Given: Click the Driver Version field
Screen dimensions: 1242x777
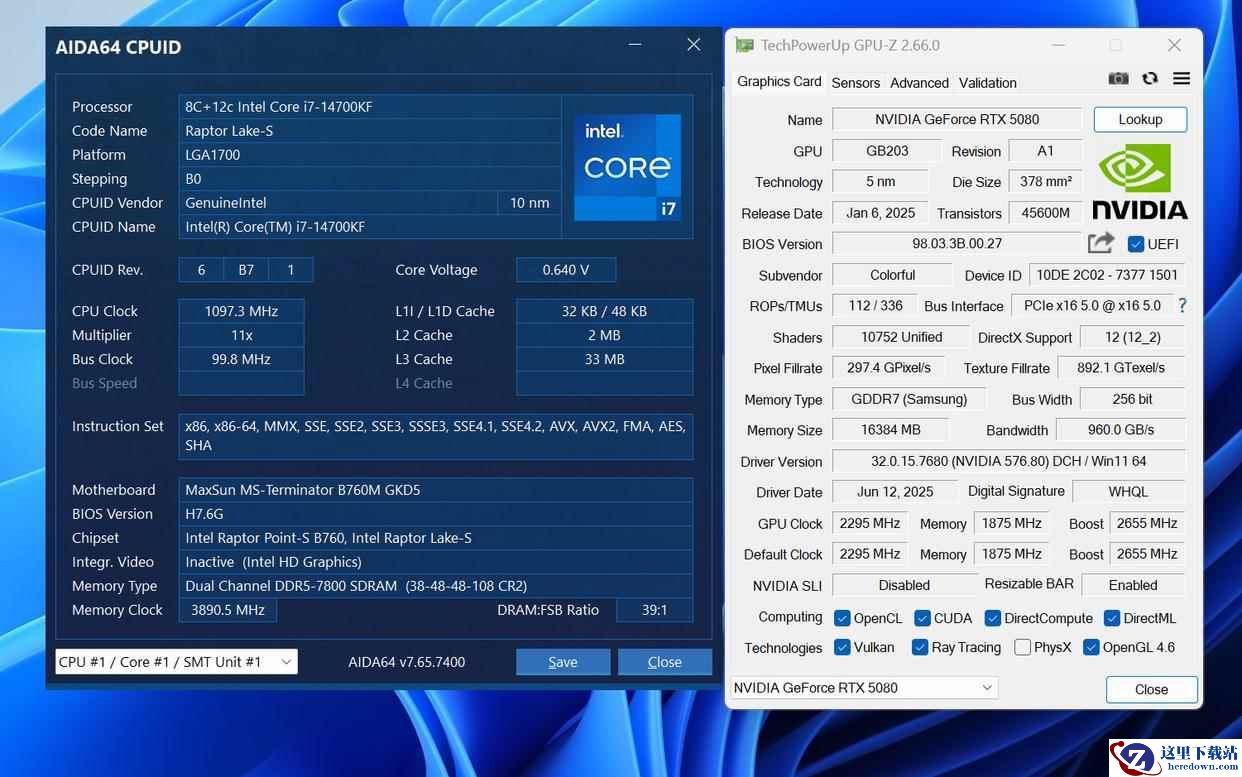Looking at the screenshot, I should tap(1008, 461).
